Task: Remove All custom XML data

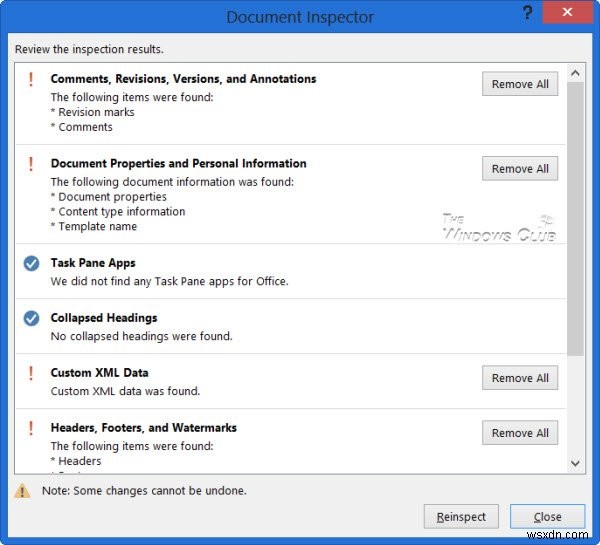Action: 520,378
